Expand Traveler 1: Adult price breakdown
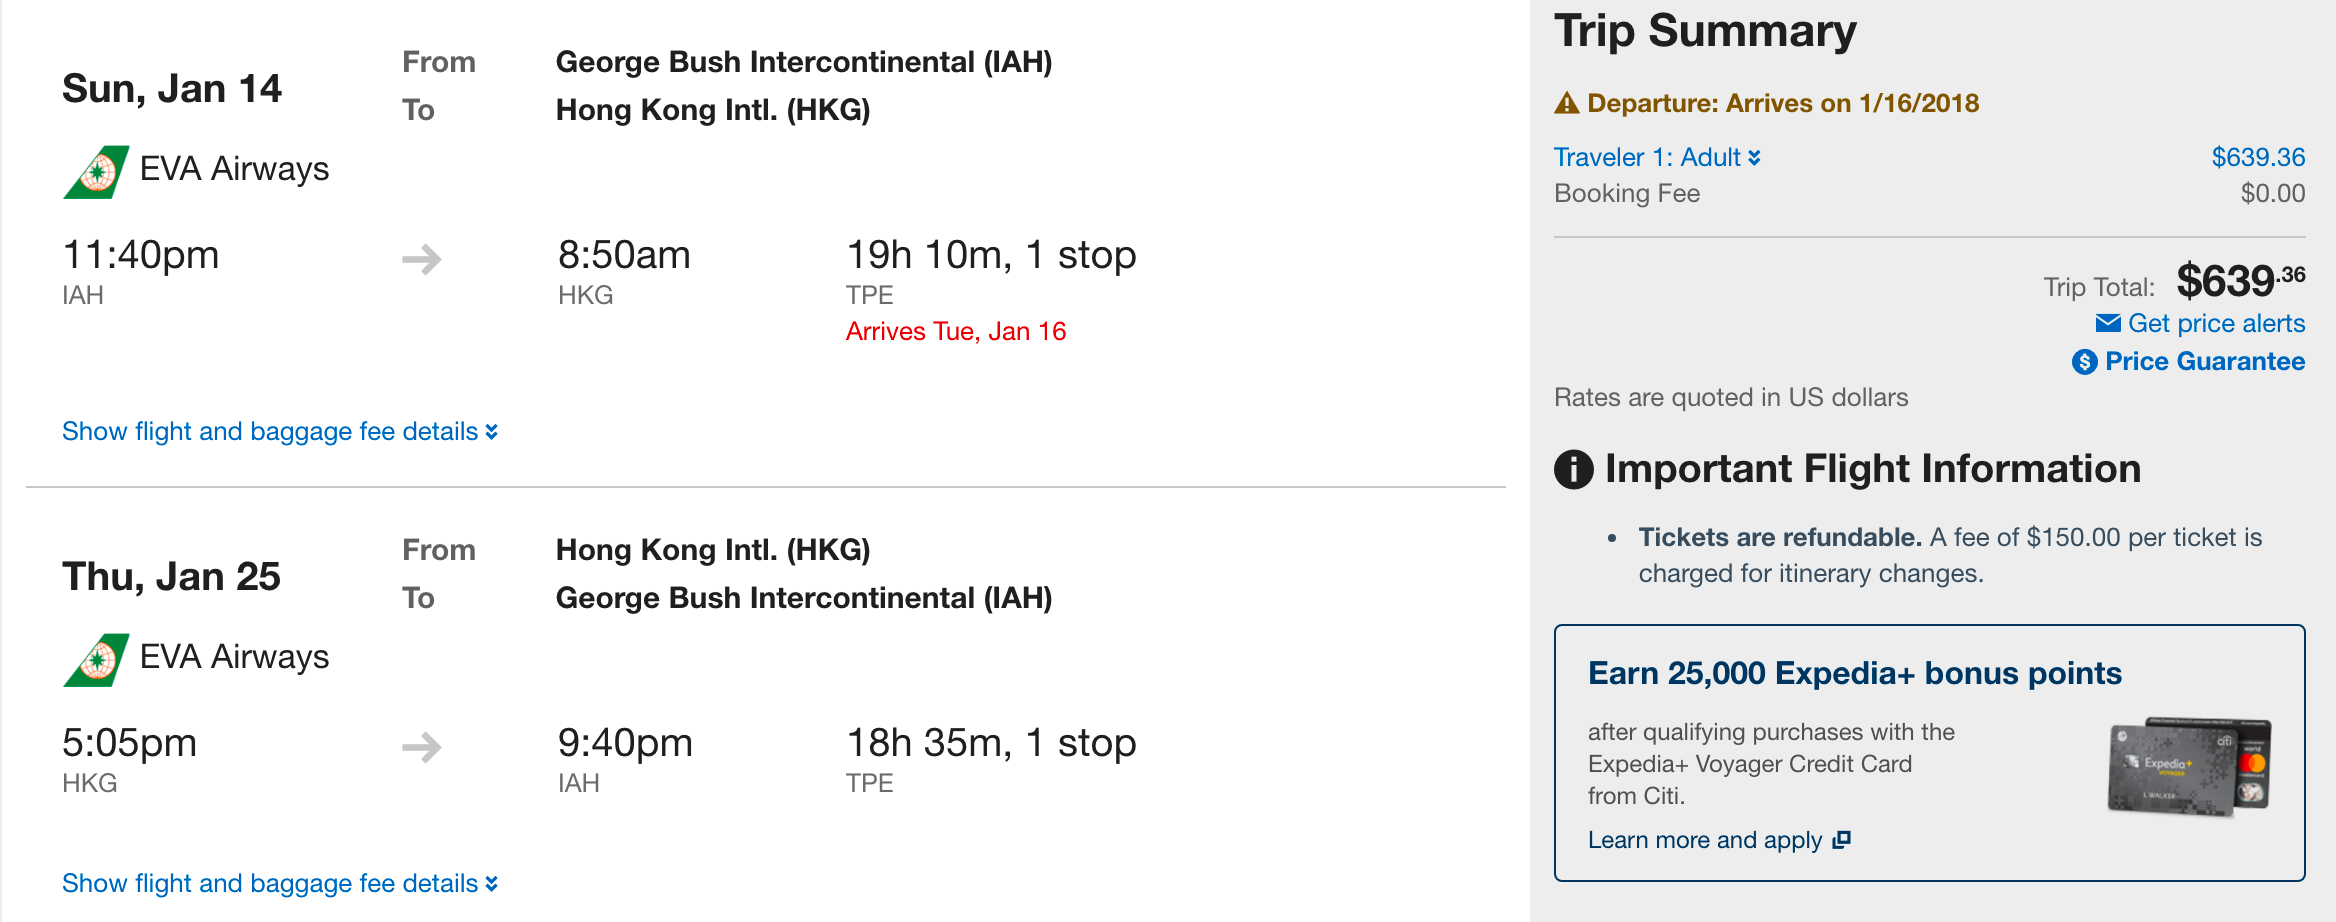 [x=1656, y=157]
